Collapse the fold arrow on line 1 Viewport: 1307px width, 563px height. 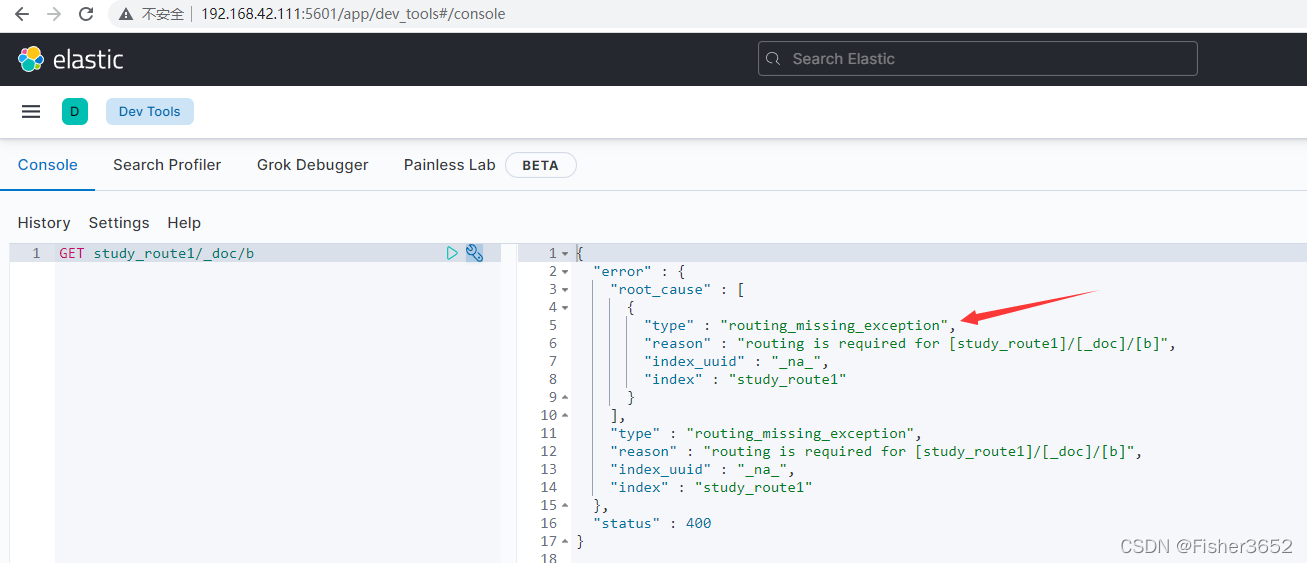[565, 254]
